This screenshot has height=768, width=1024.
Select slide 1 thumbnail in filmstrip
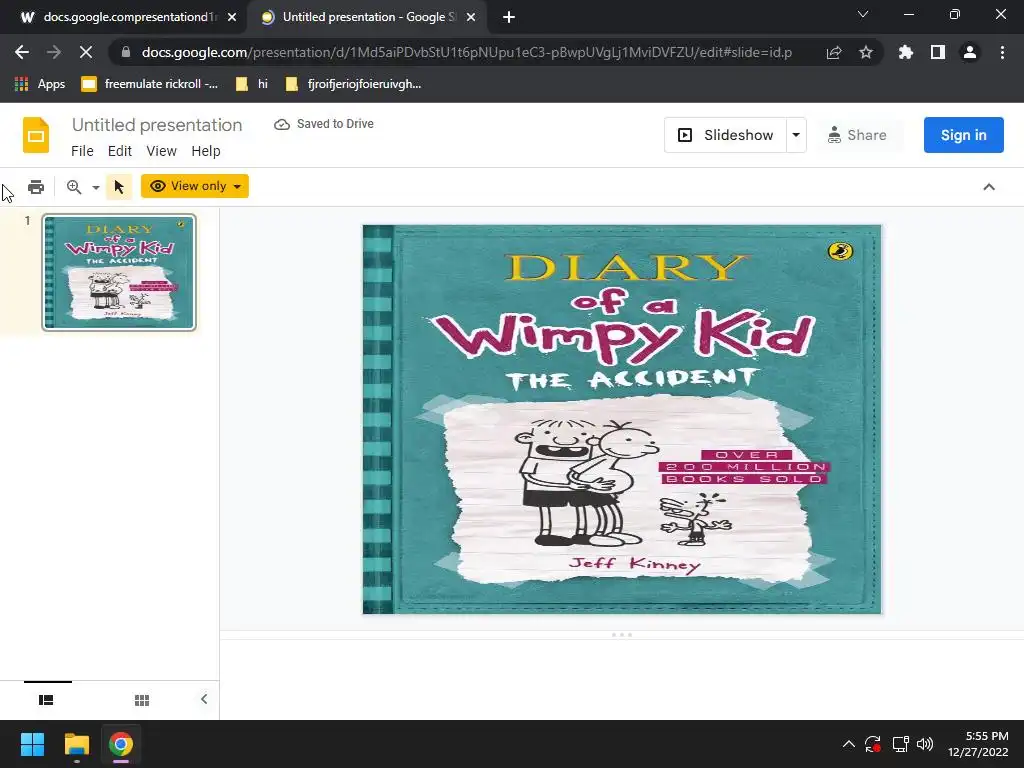click(x=119, y=272)
